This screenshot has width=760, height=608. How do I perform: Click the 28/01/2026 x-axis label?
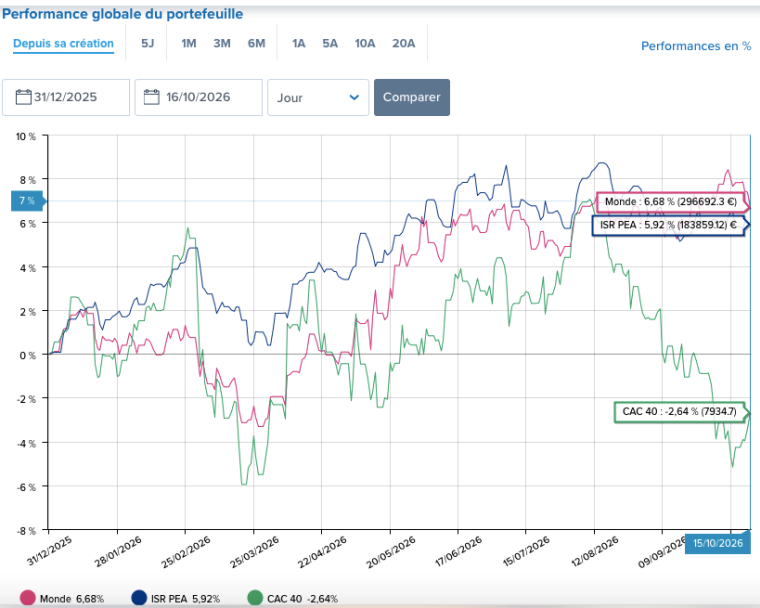[x=118, y=552]
